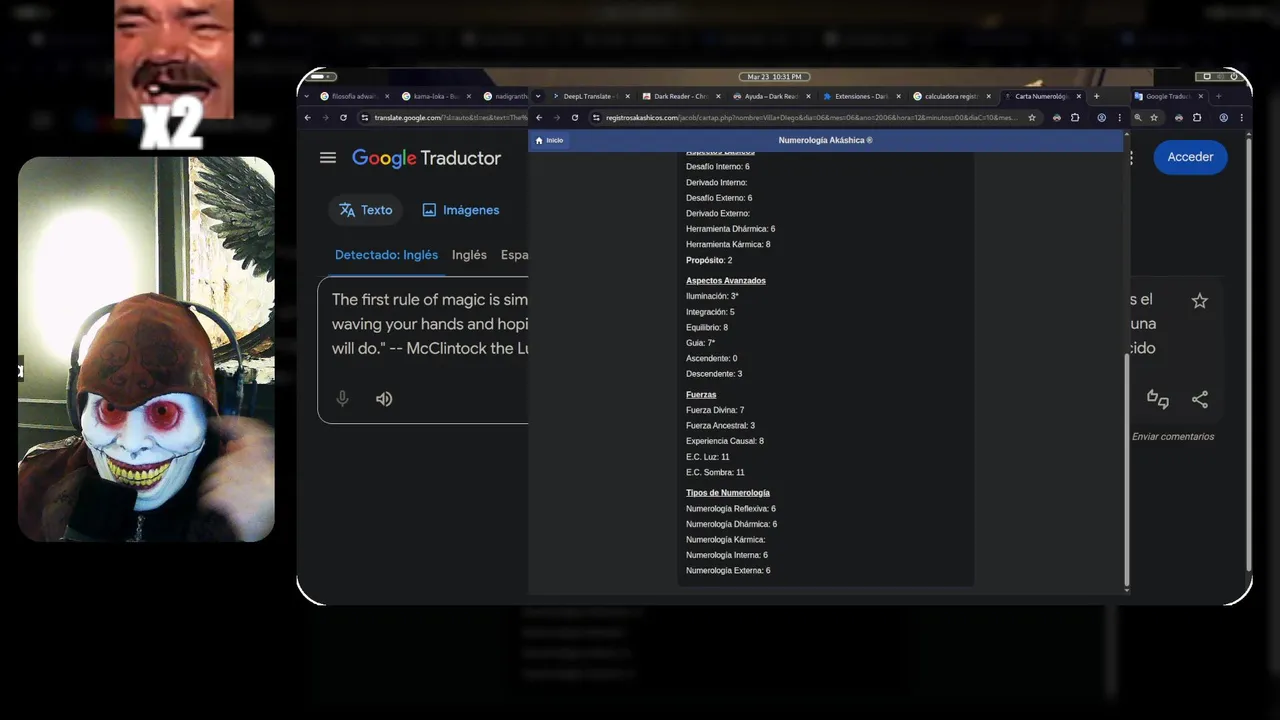Screen dimensions: 1280x720
Task: Expand the tab search chevron in the translate.google.com window
Action: click(x=306, y=96)
